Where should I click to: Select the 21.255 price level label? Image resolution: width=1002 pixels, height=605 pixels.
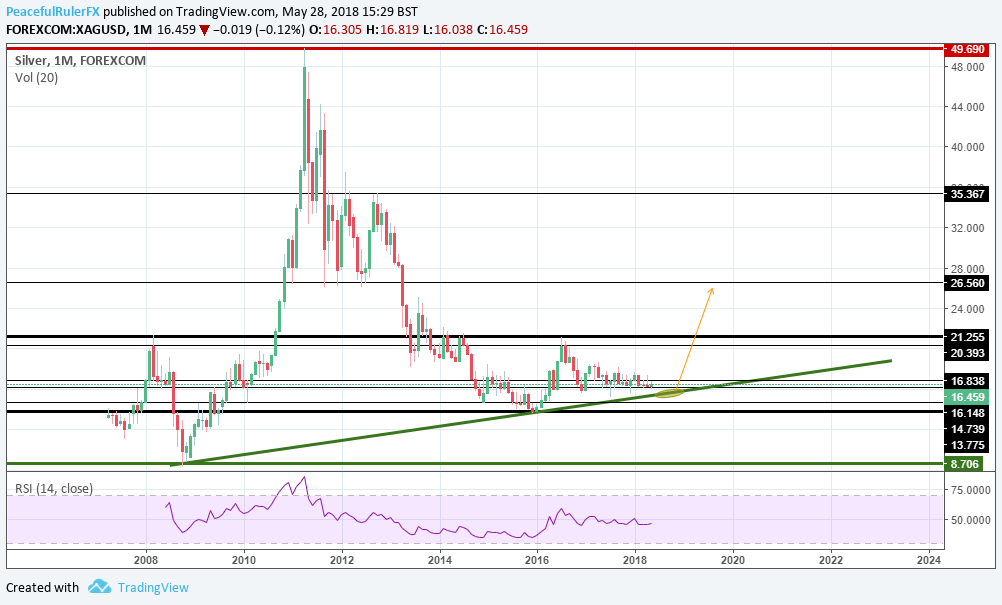967,337
